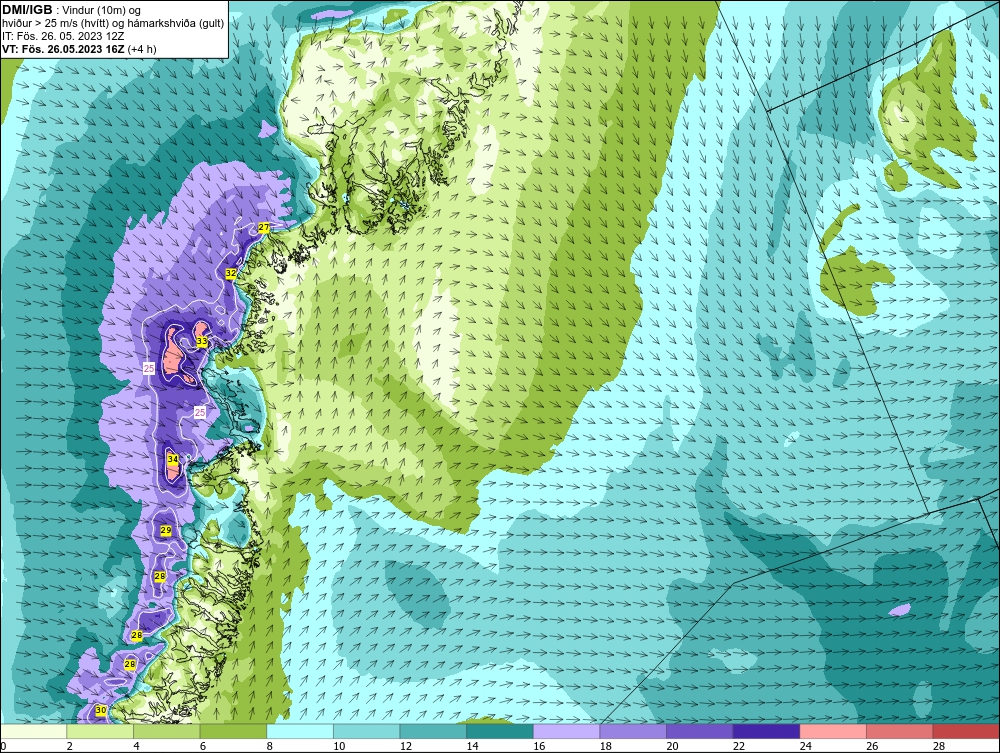Click the 24–26 m/s pink legend swatch
1000x753 pixels.
tap(833, 731)
